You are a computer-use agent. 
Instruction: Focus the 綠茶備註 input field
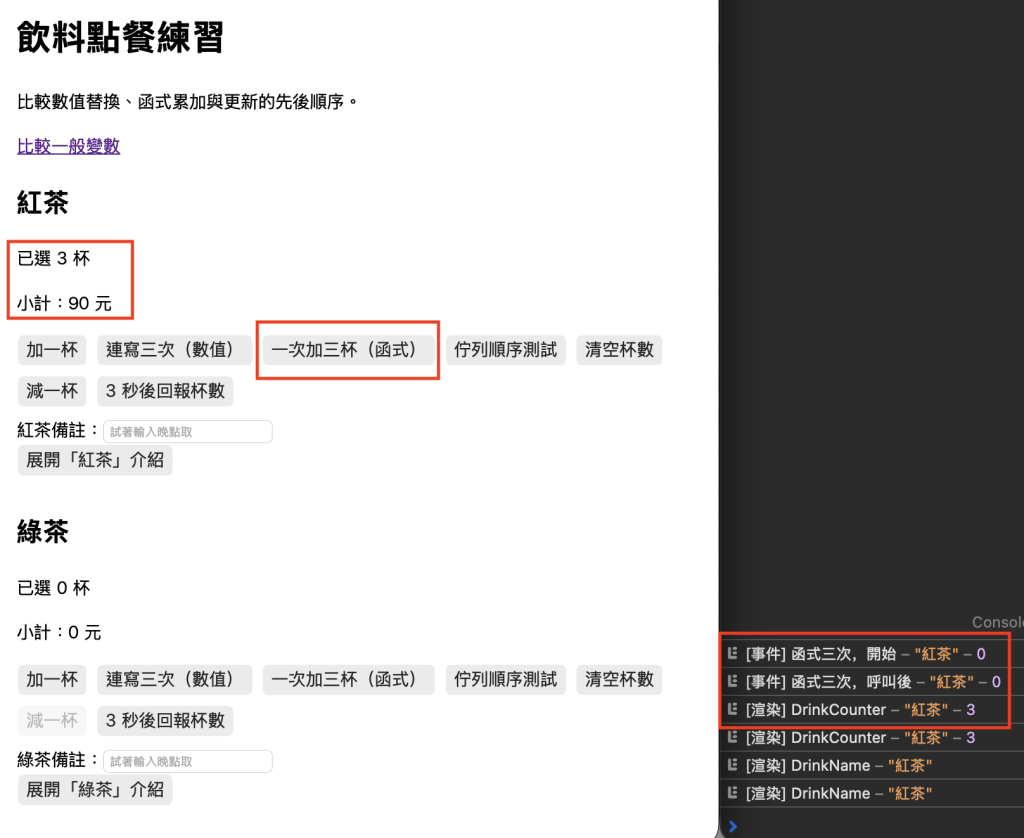tap(187, 761)
